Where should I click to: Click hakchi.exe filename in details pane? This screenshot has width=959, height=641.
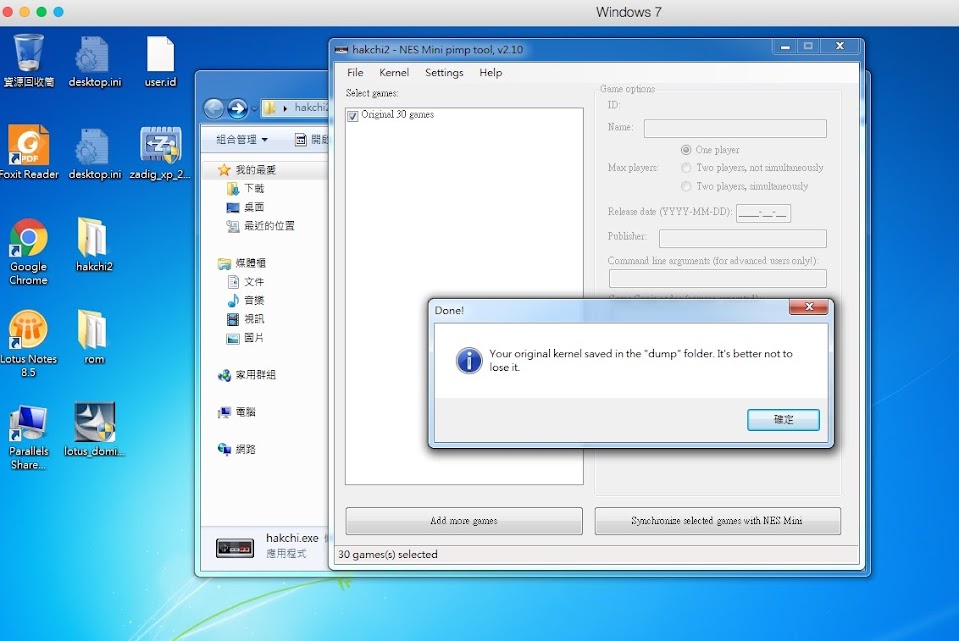point(292,538)
